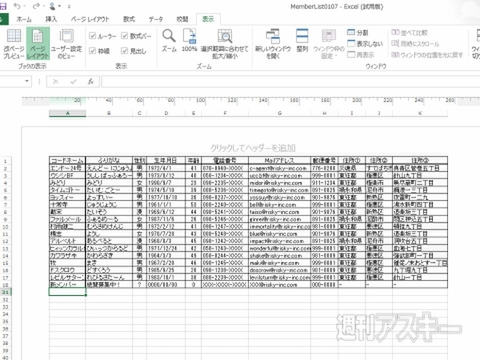Click the formula bar cancel X
480x360 pixels.
(x=56, y=82)
